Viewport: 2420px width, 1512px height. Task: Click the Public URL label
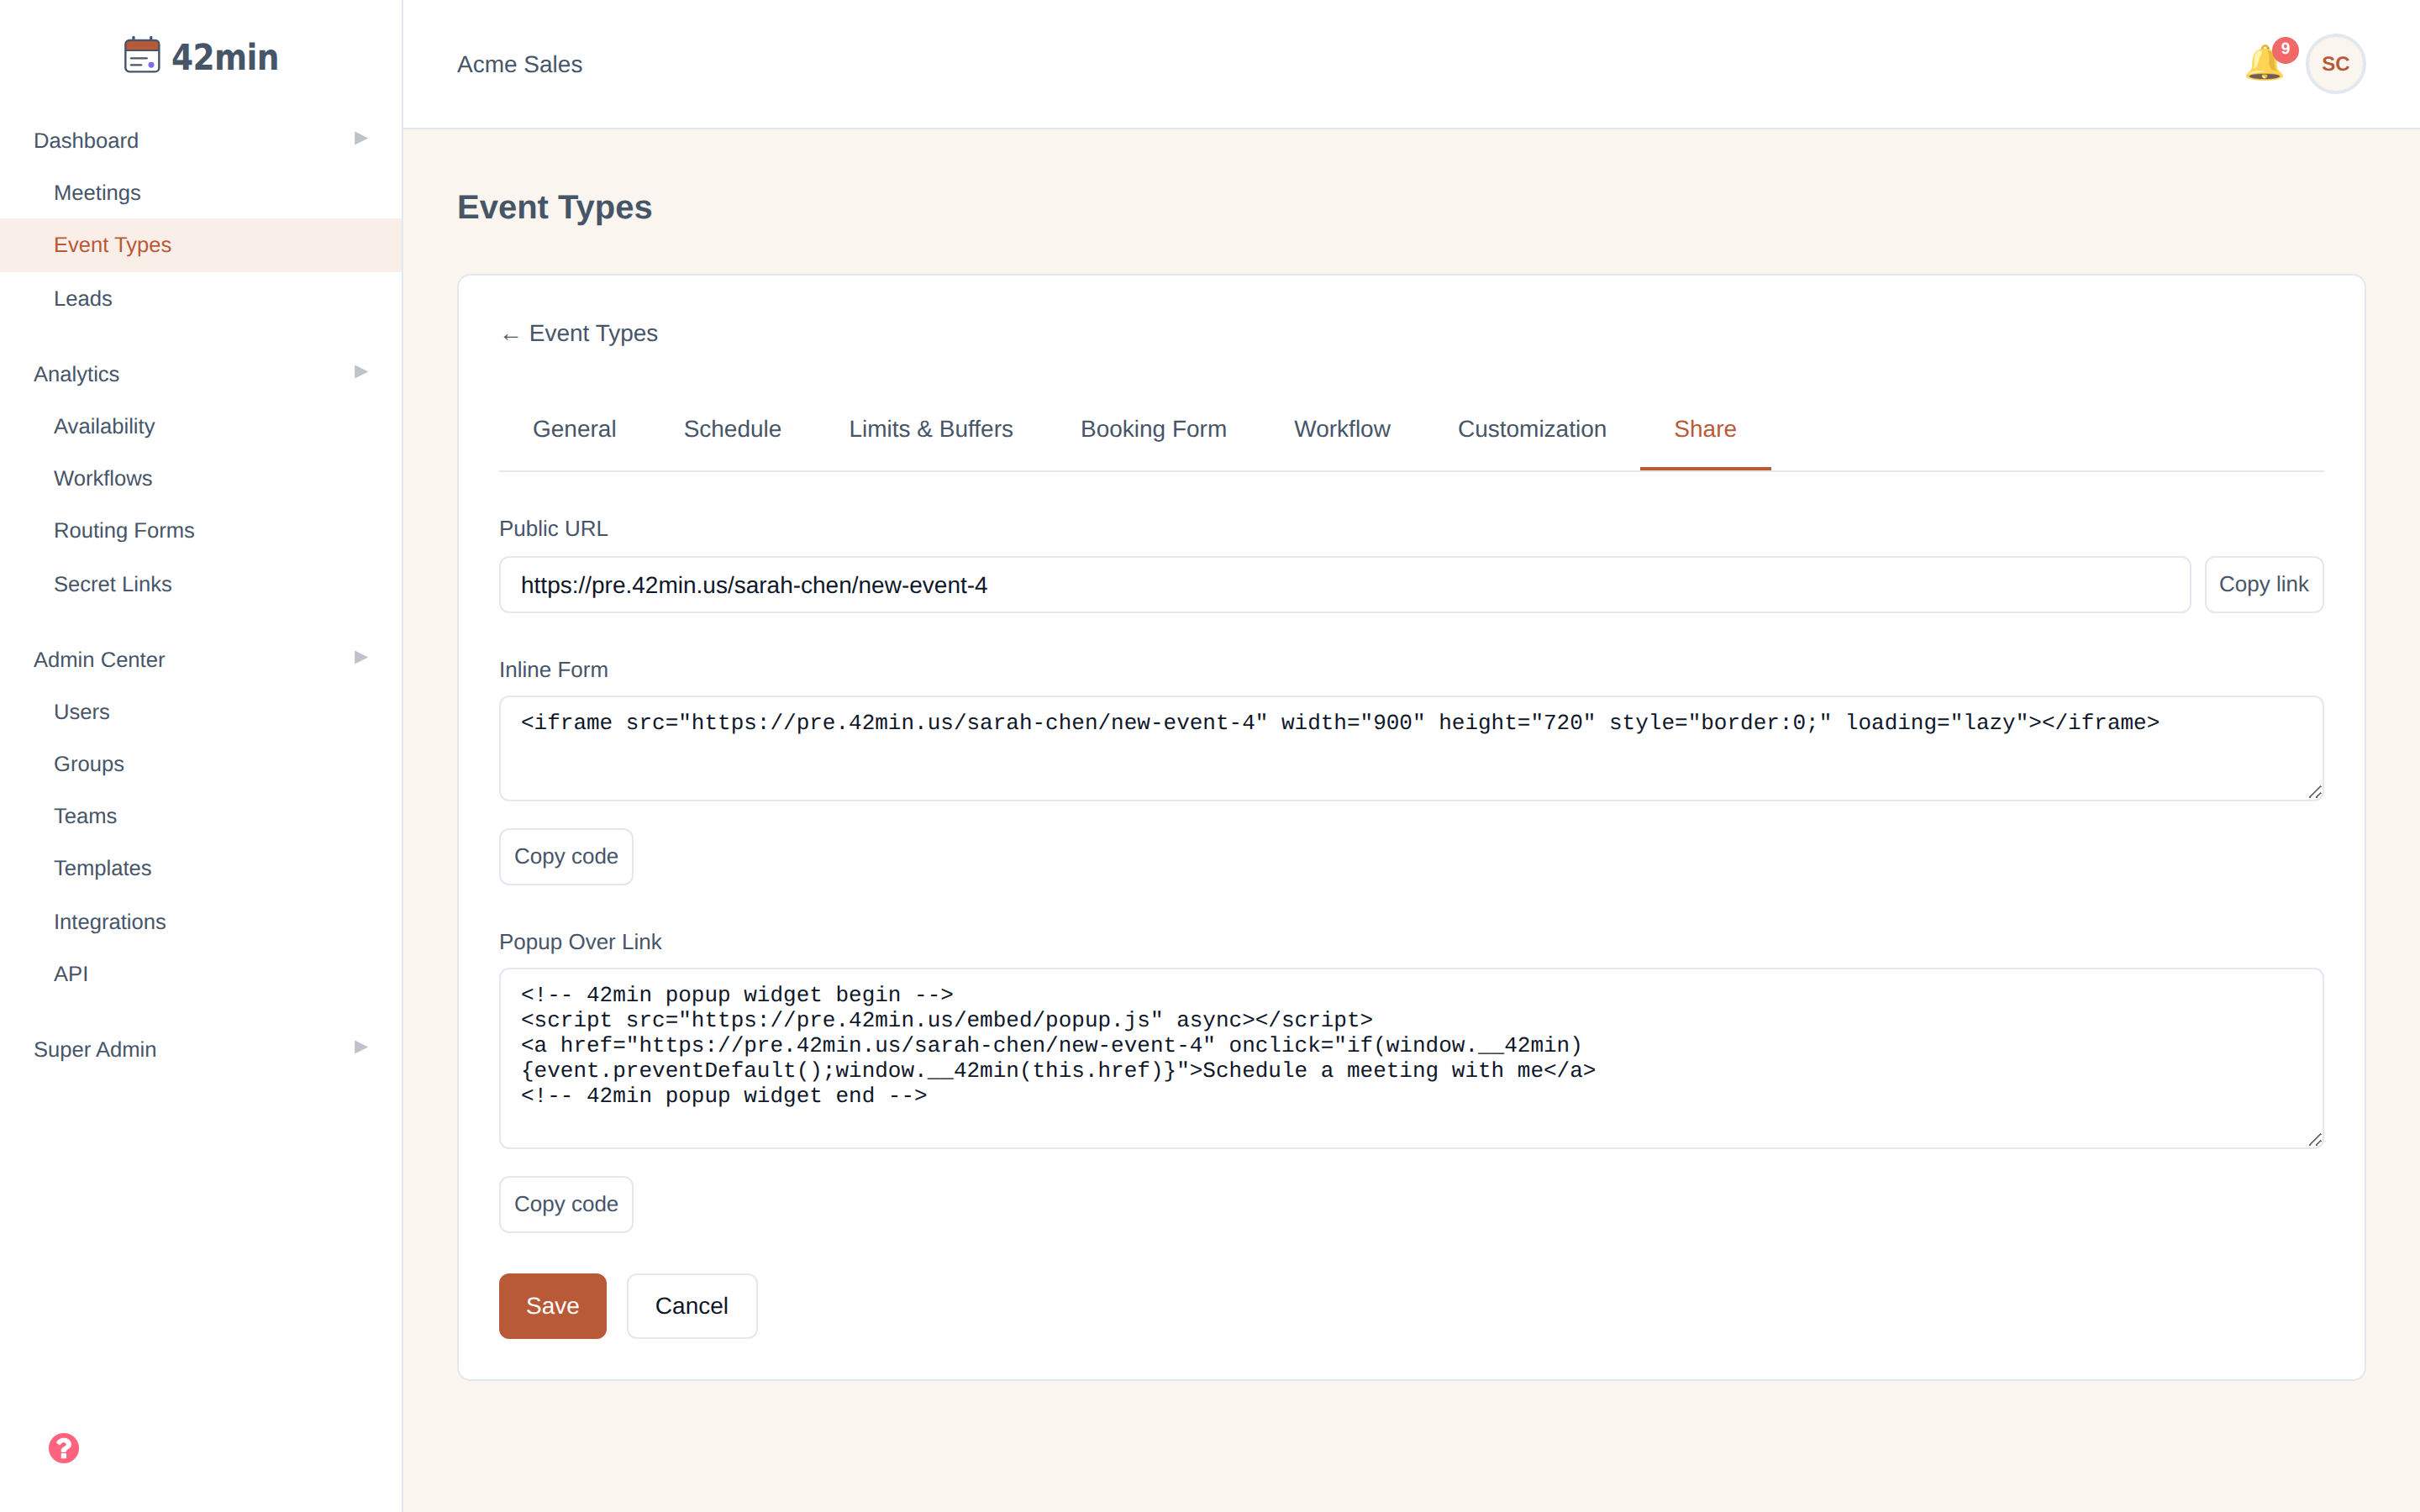(x=553, y=528)
